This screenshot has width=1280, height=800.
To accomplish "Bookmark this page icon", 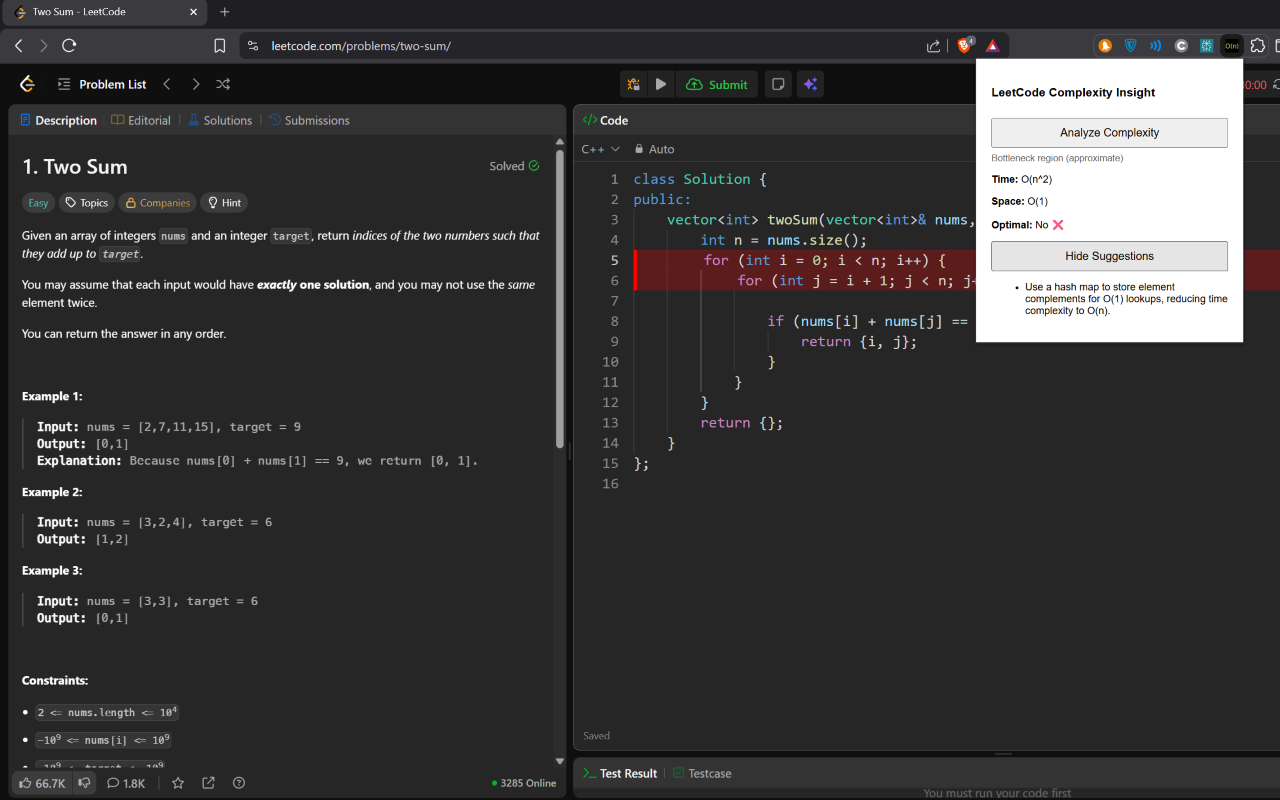I will click(x=220, y=45).
